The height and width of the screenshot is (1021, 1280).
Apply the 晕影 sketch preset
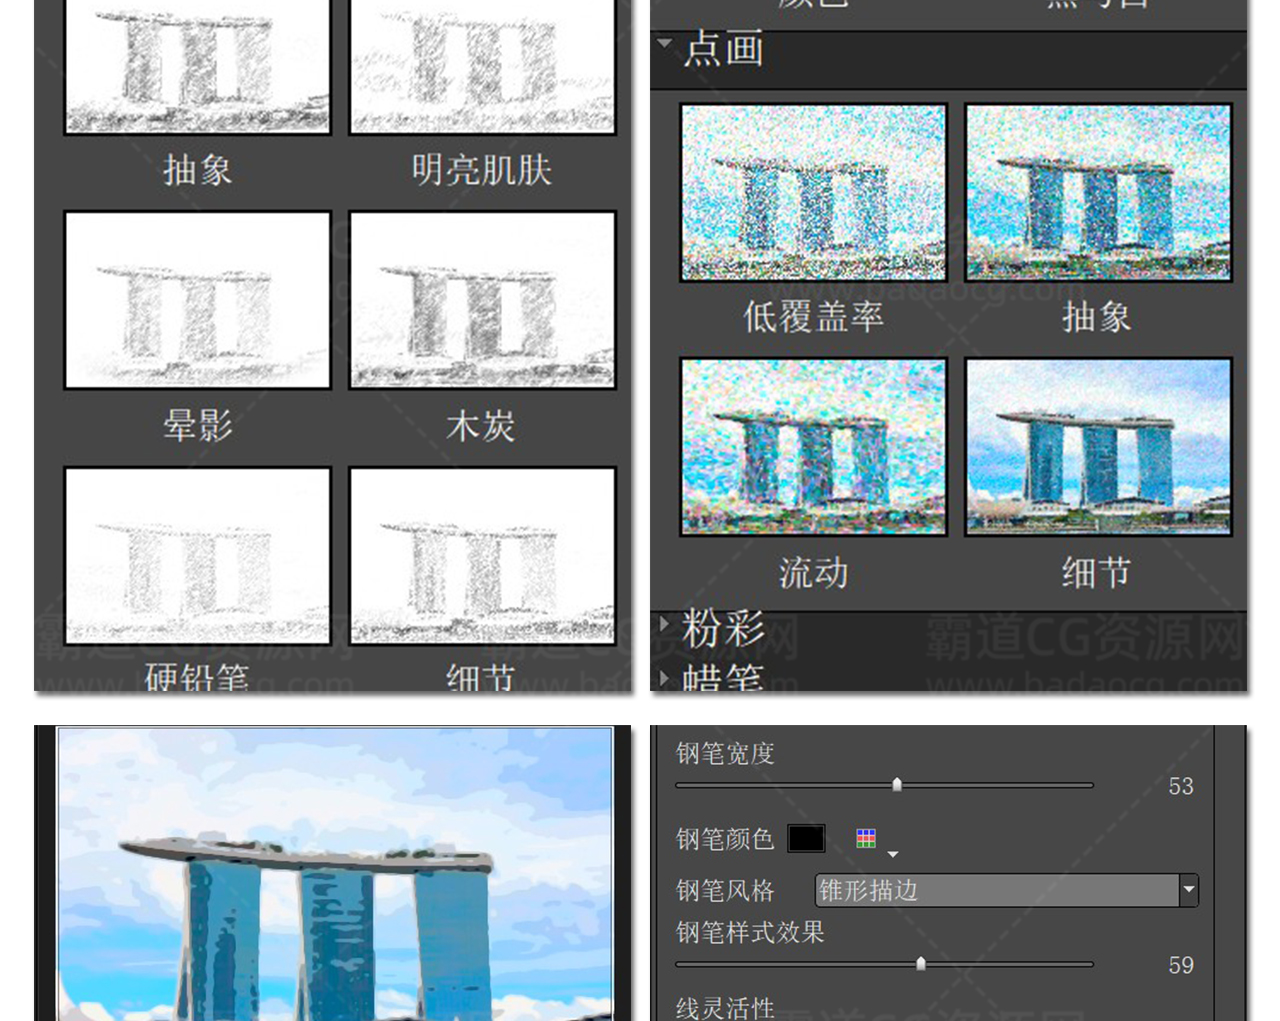point(197,300)
